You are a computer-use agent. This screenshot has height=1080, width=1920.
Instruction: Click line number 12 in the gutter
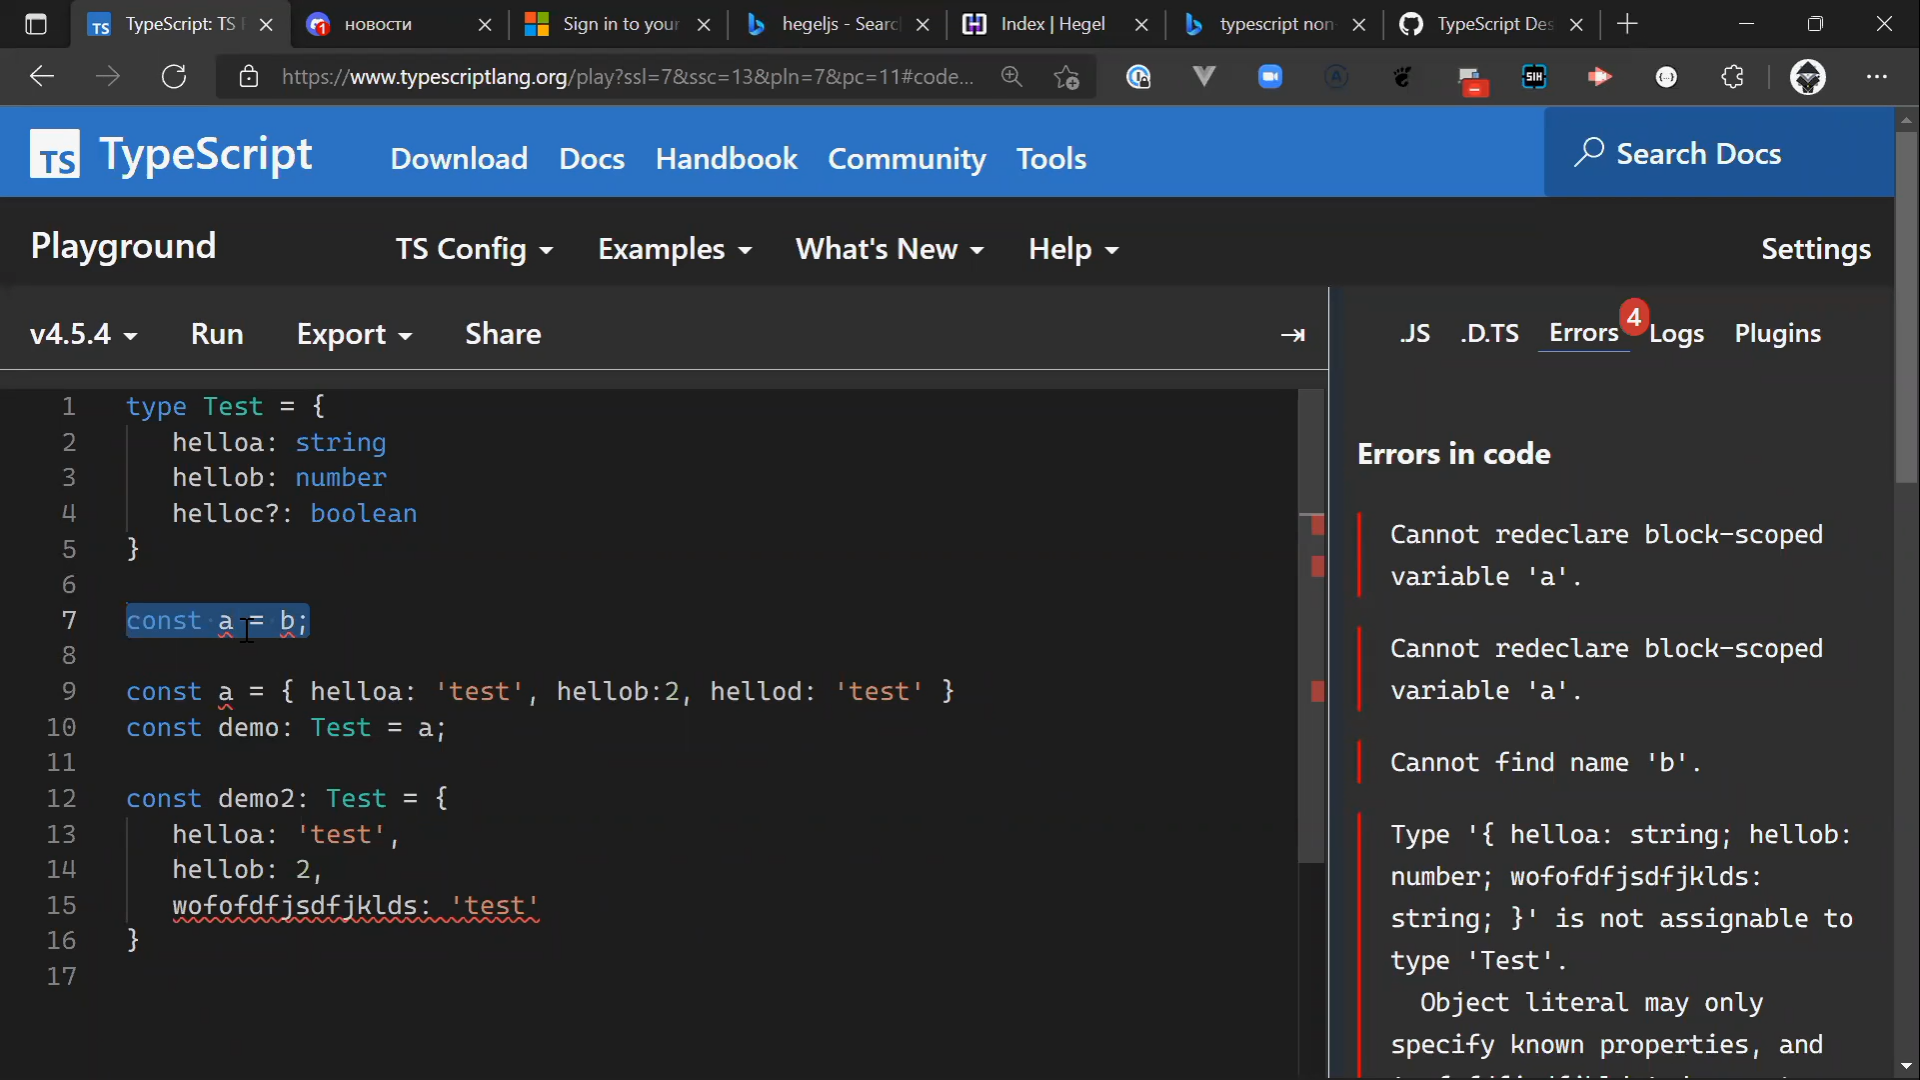pos(61,799)
